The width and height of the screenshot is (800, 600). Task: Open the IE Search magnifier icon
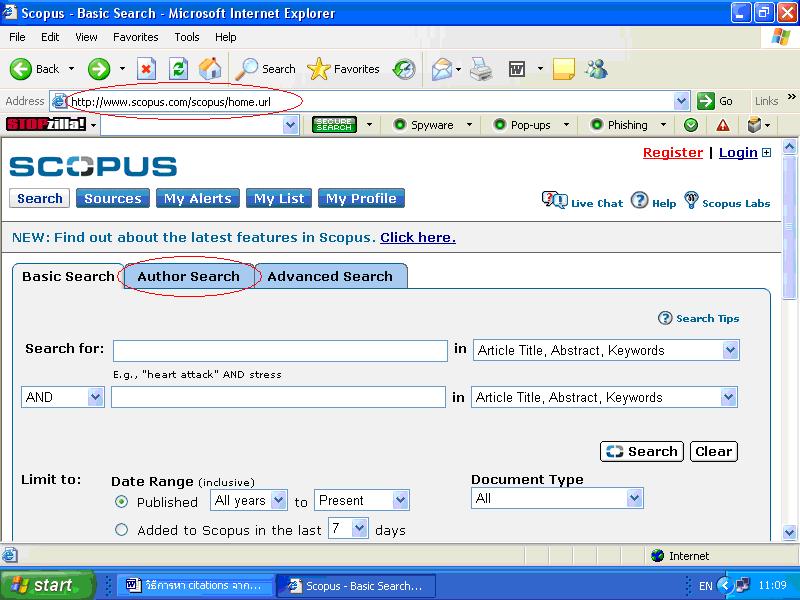pos(246,69)
